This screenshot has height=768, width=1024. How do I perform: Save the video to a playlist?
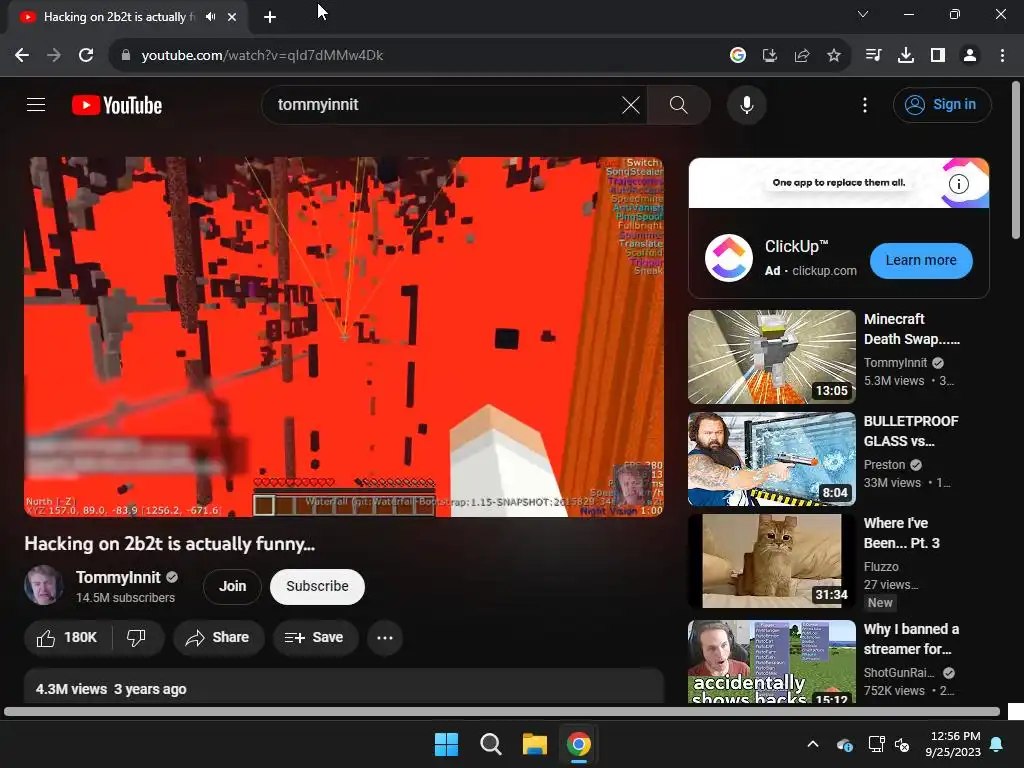tap(315, 637)
